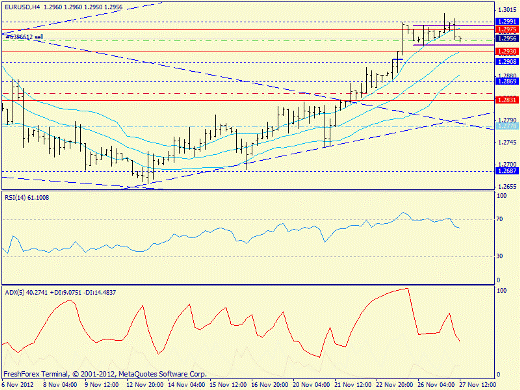Select the red 1.2975 price level tag

pyautogui.click(x=507, y=30)
